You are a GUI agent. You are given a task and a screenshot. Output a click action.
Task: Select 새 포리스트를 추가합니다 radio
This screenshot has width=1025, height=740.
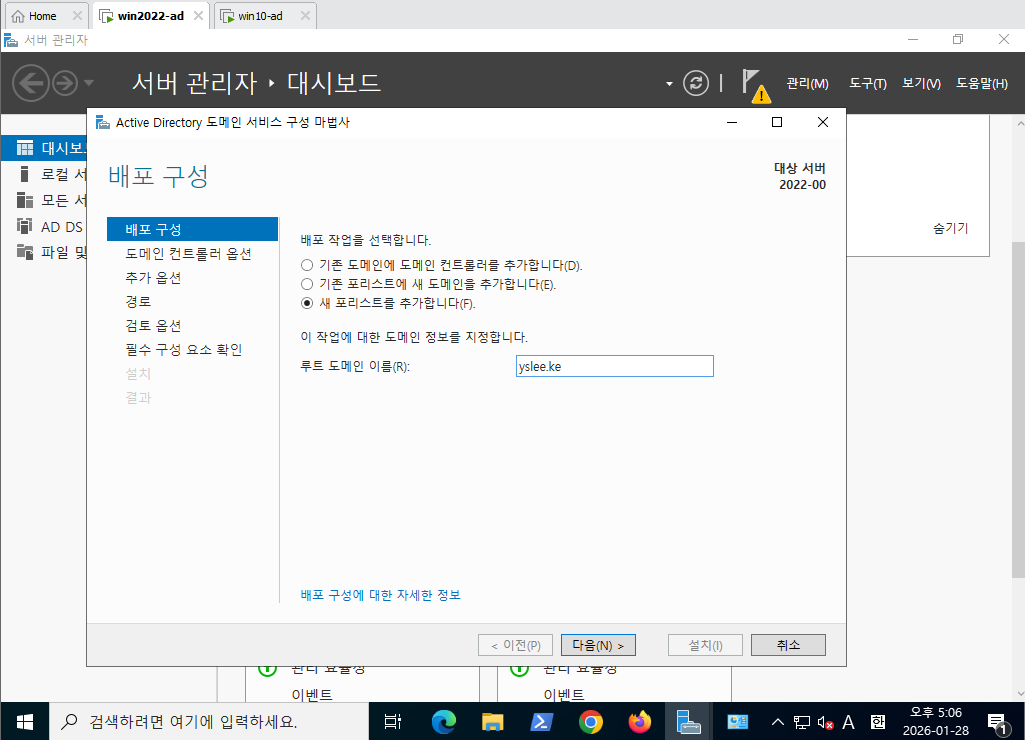[x=307, y=303]
